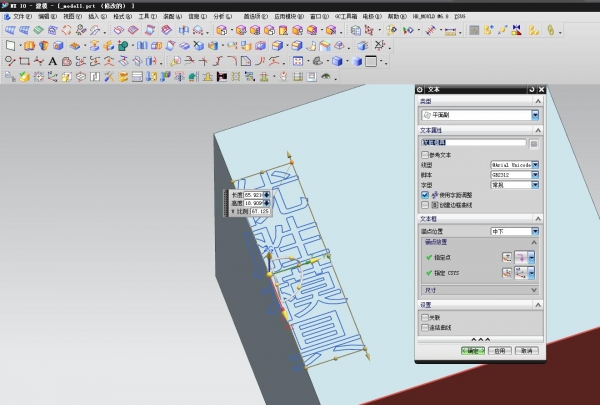The height and width of the screenshot is (405, 600).
Task: Click the reset arrow in dialog title bar
Action: click(x=532, y=90)
